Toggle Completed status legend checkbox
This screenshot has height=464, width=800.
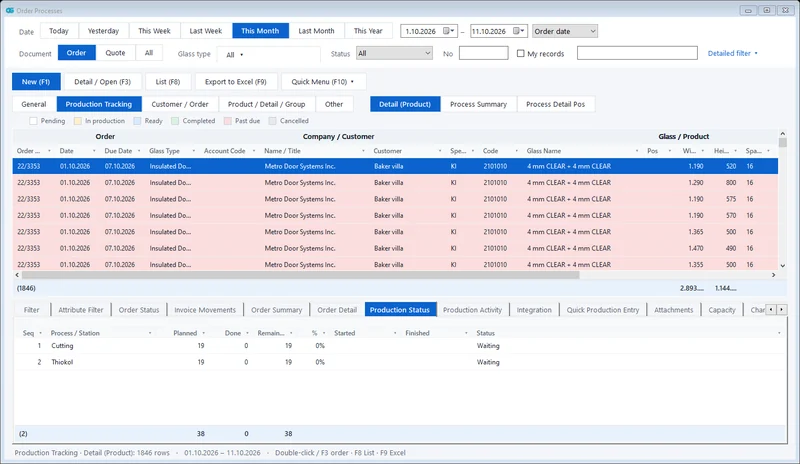tap(175, 121)
